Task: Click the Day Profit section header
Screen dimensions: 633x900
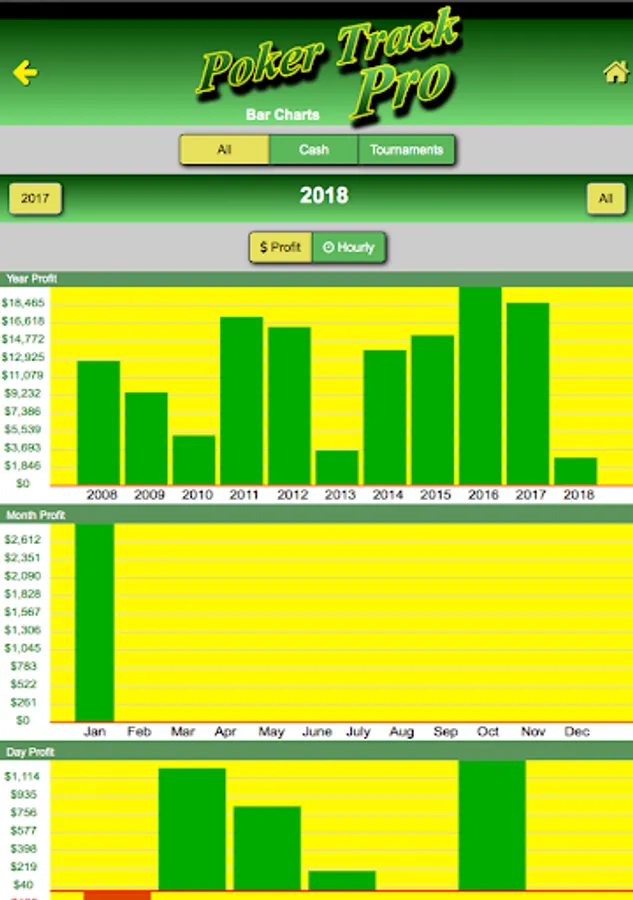Action: [316, 752]
